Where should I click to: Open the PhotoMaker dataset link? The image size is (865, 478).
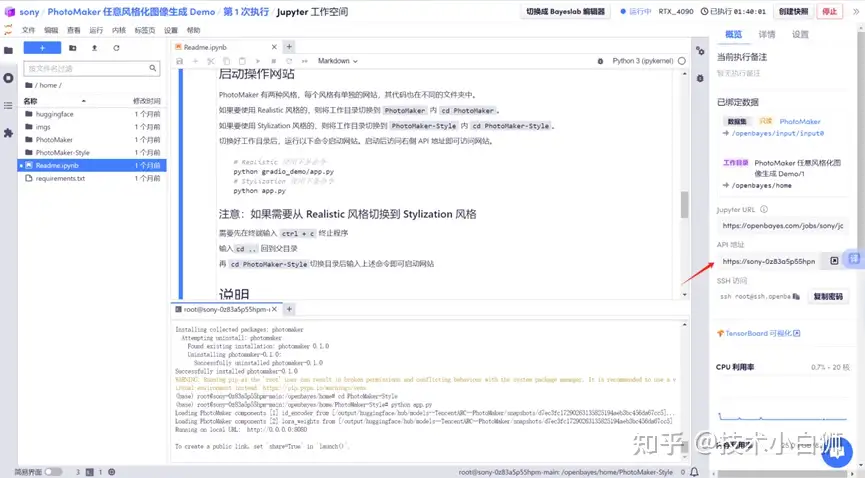pos(800,121)
